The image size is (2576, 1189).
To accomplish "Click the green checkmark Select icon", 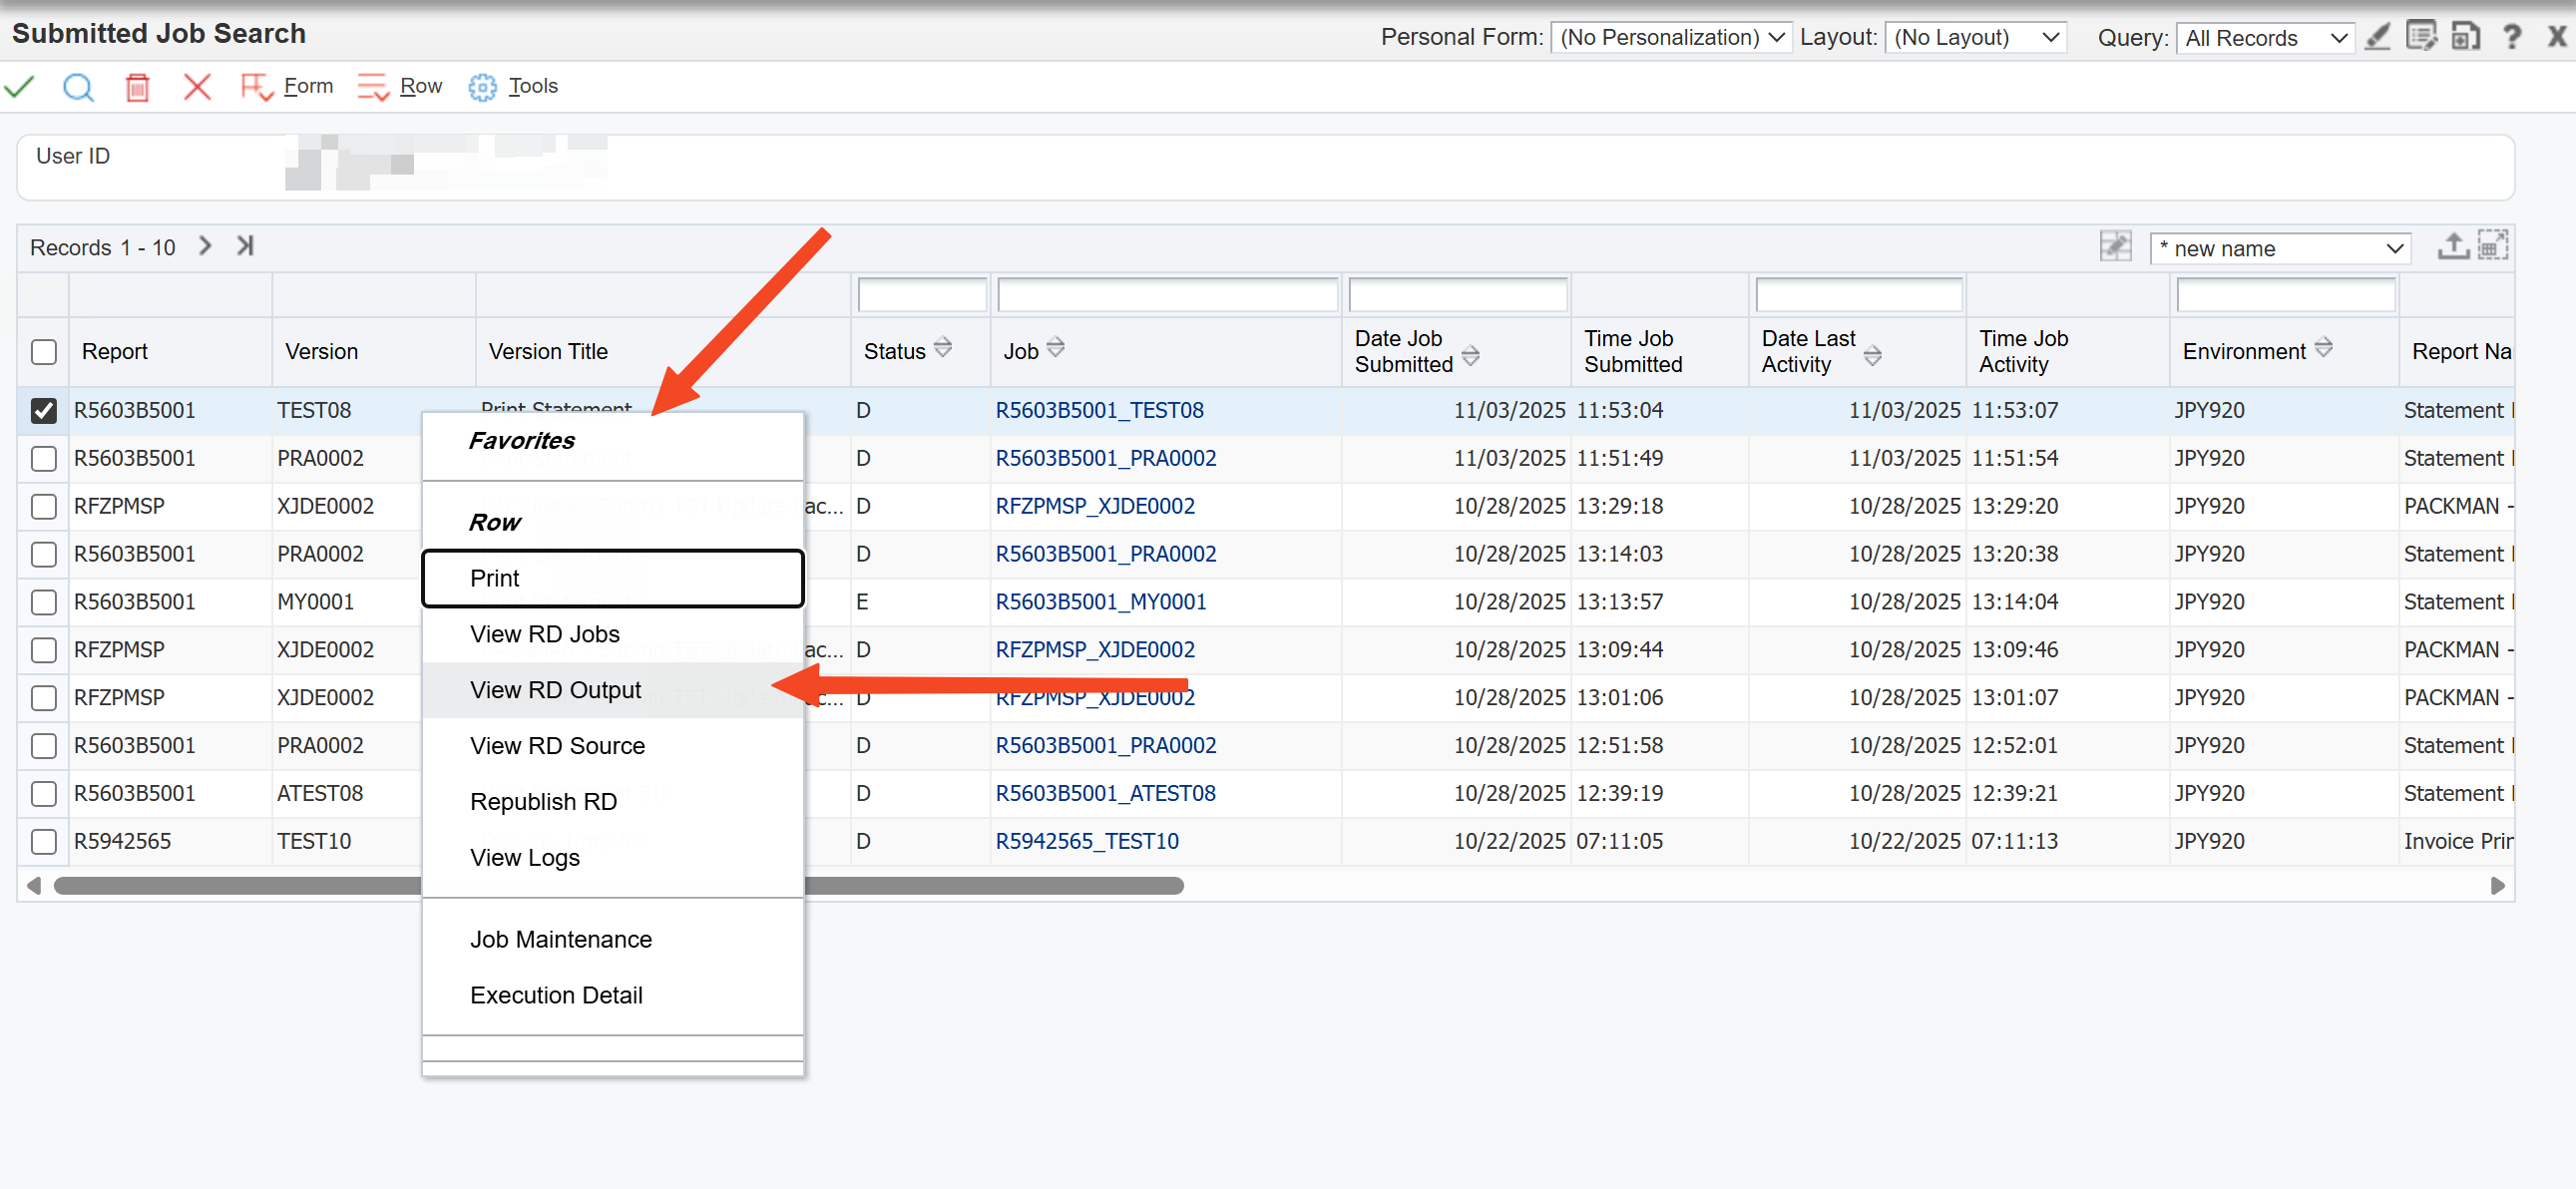I will 19,87.
